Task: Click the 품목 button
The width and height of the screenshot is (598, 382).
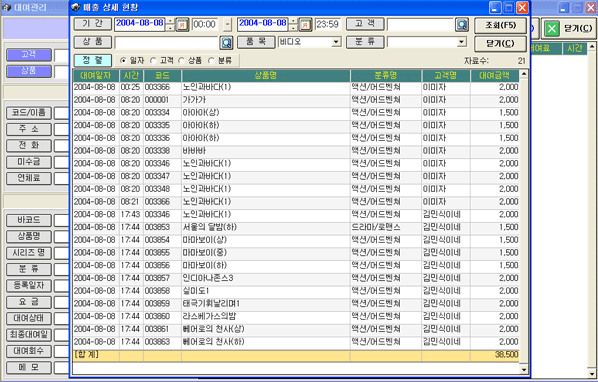Action: (x=256, y=42)
